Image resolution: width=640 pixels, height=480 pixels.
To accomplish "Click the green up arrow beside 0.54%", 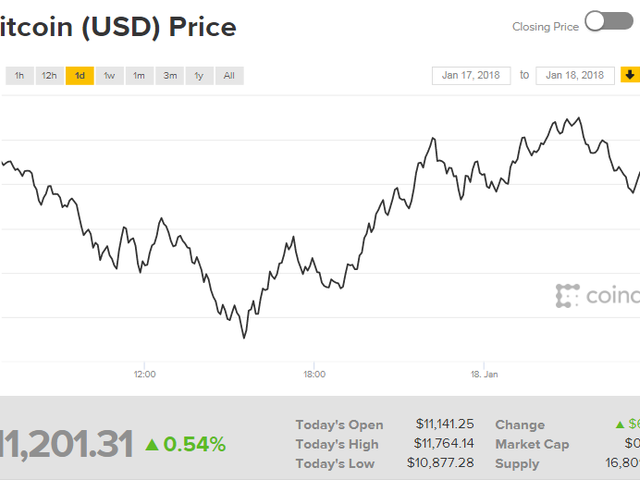I will [x=151, y=444].
